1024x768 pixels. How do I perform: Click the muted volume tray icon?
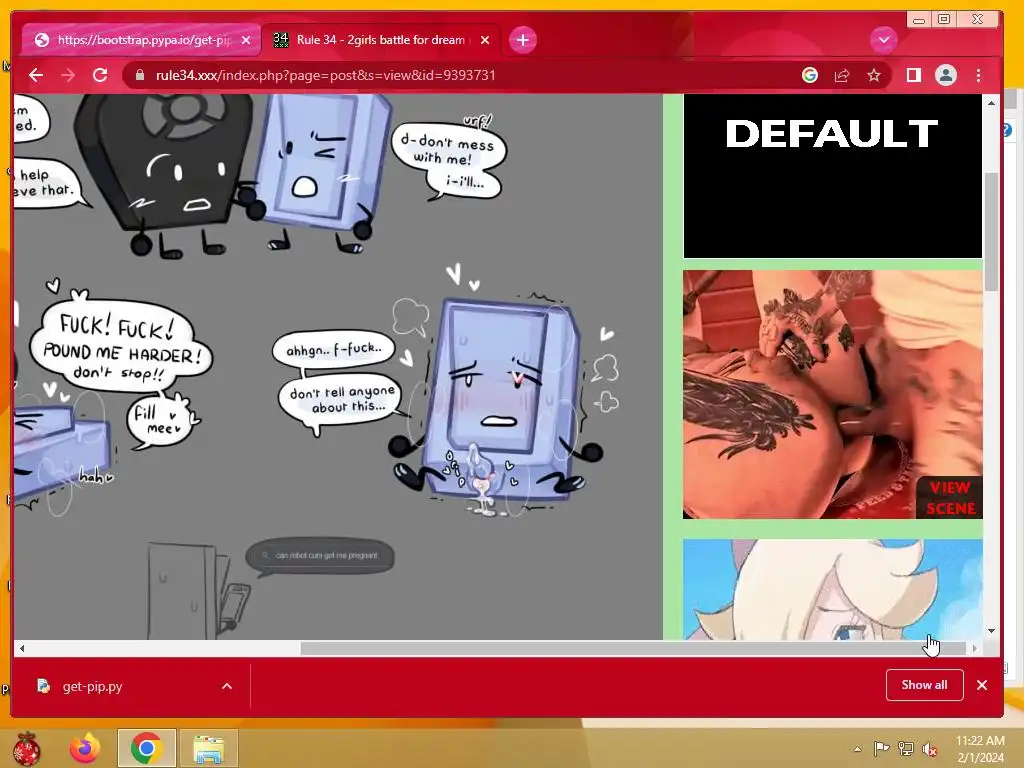click(x=930, y=749)
